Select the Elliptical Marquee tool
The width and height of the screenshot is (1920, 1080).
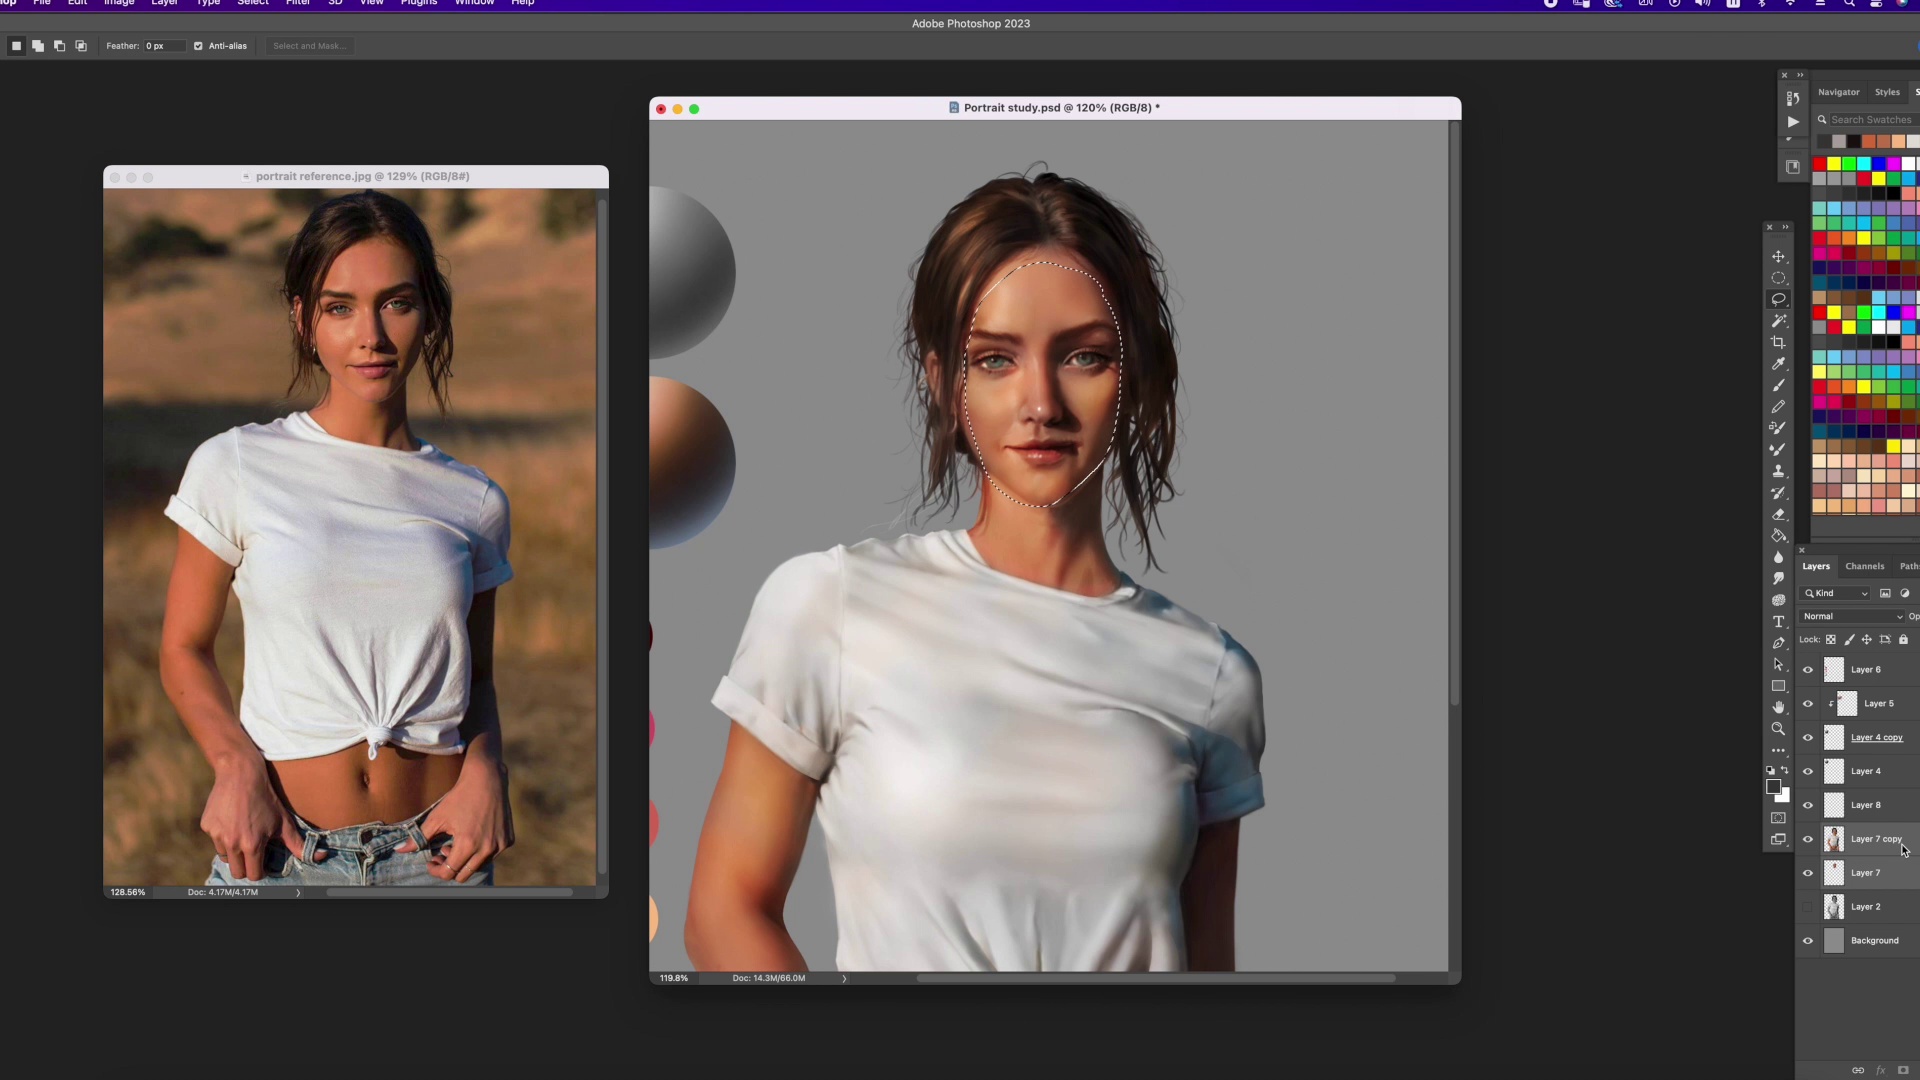click(1778, 279)
